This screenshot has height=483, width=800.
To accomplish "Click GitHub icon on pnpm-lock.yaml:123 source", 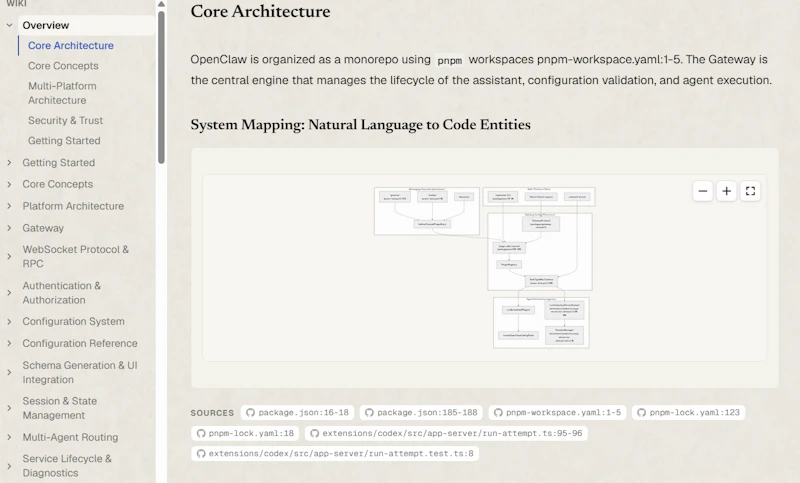I will (x=641, y=413).
